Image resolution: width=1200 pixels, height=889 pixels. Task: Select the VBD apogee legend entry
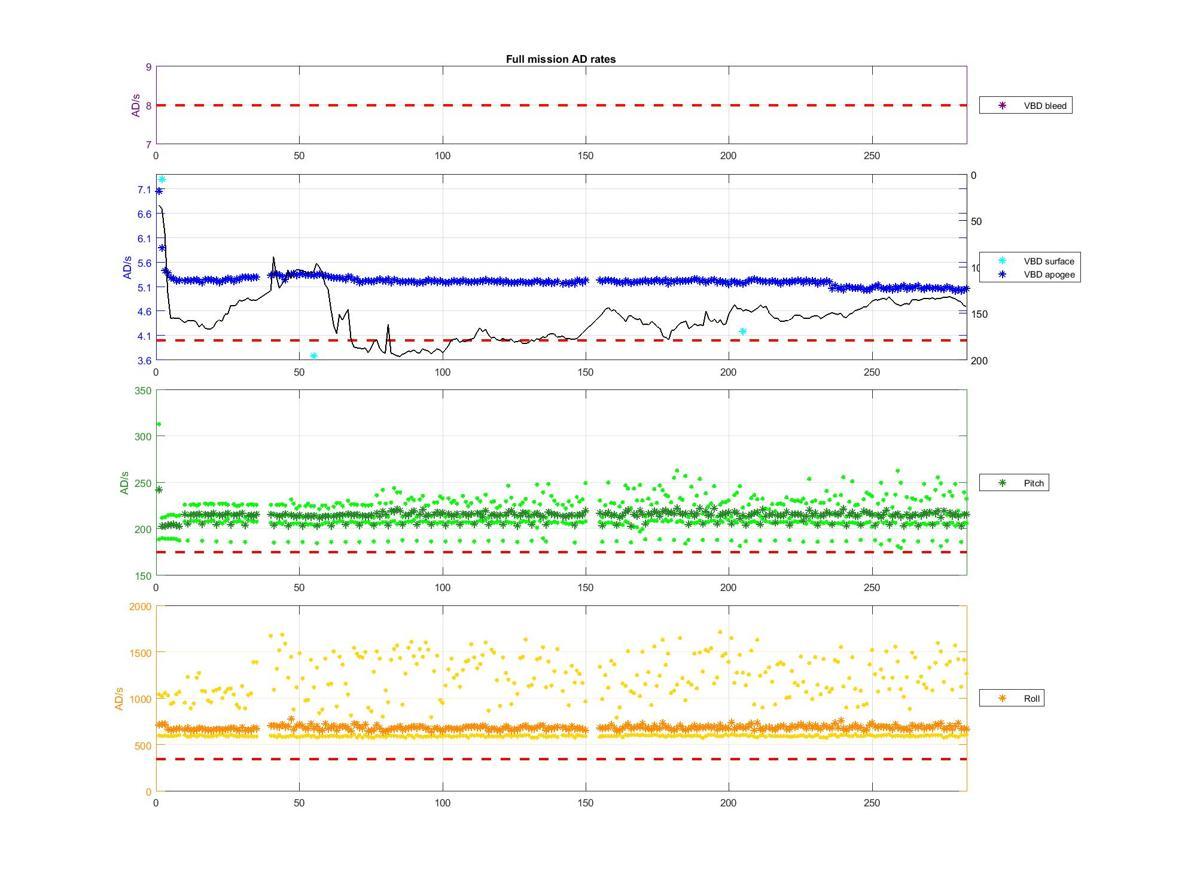(1029, 274)
